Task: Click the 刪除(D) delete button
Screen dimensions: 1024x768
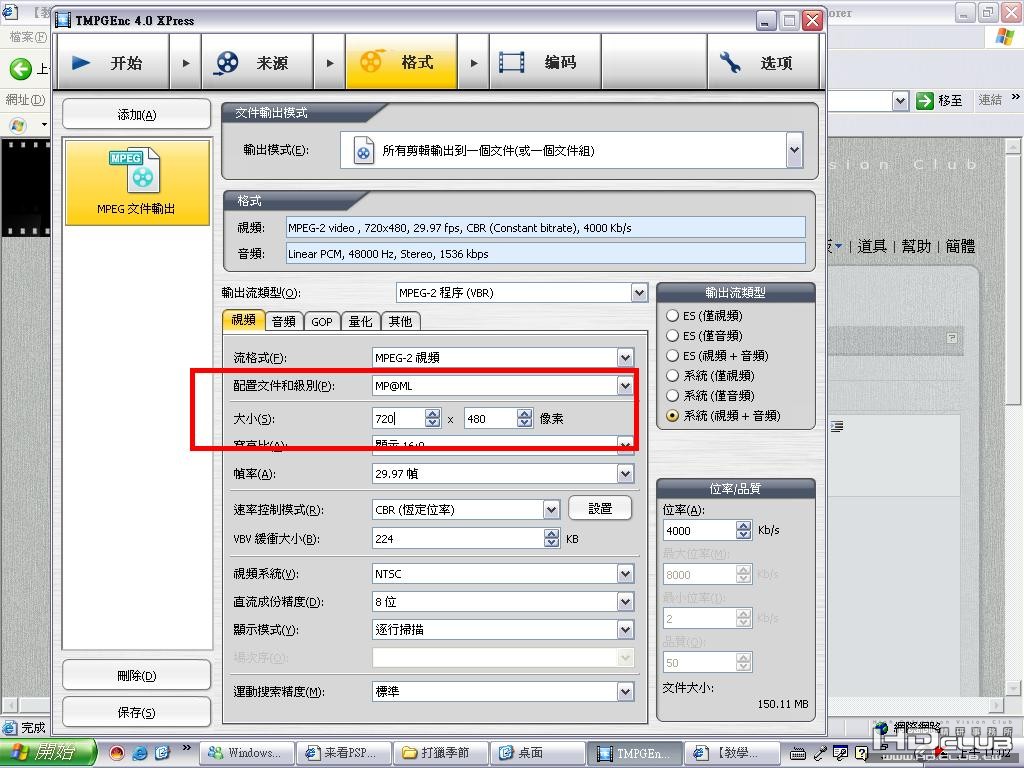Action: (136, 675)
